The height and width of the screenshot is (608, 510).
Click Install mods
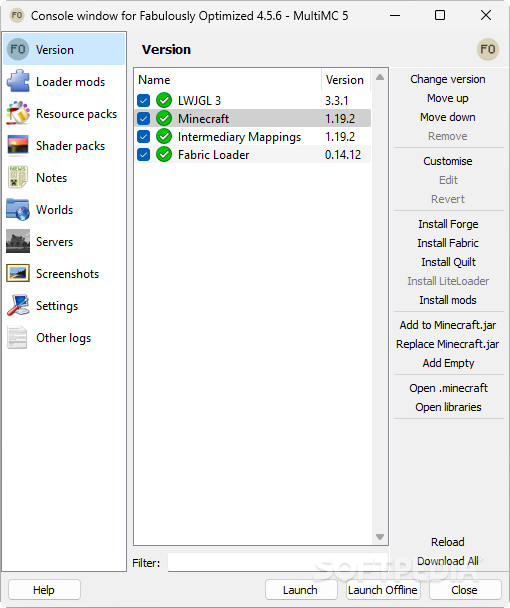click(448, 300)
